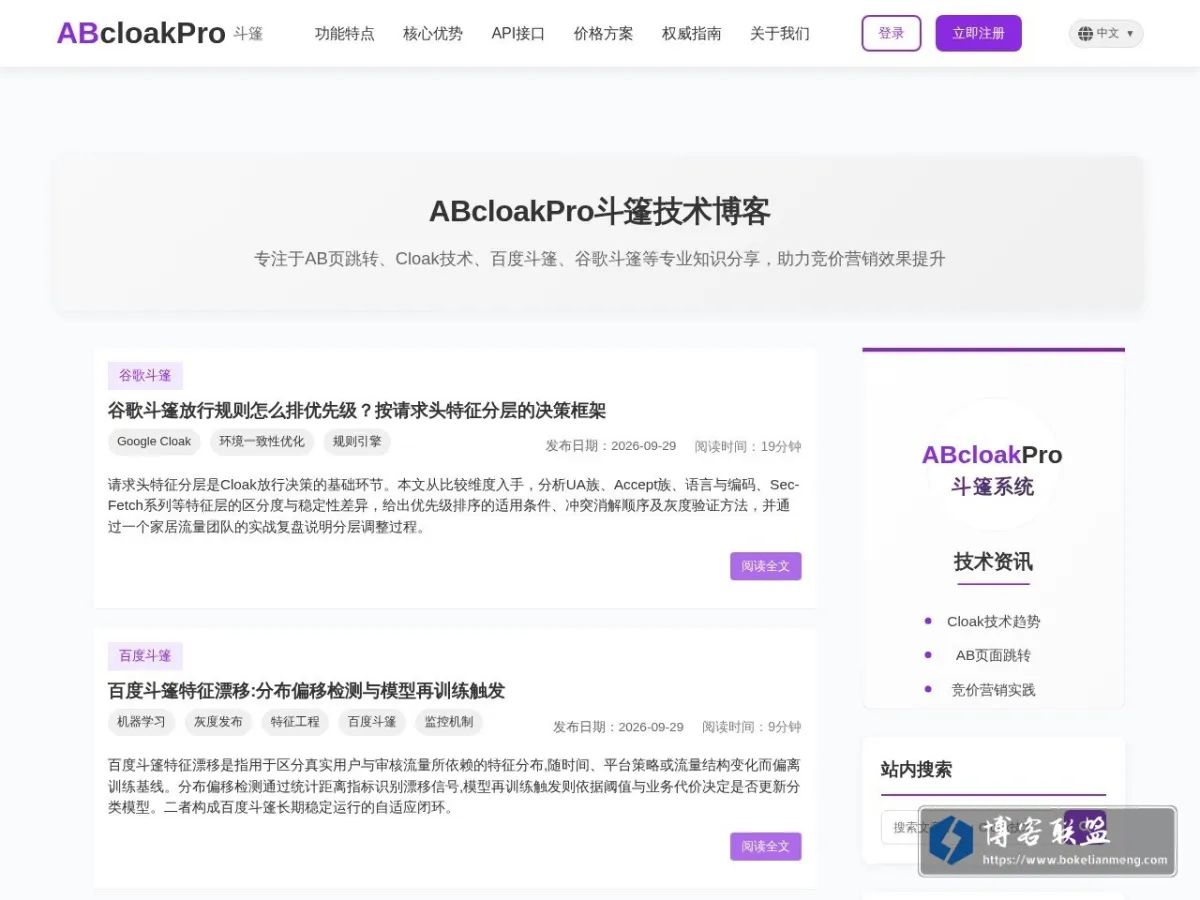This screenshot has height=900, width=1200.
Task: Open 竞价营销实践 sidebar link
Action: coord(993,689)
